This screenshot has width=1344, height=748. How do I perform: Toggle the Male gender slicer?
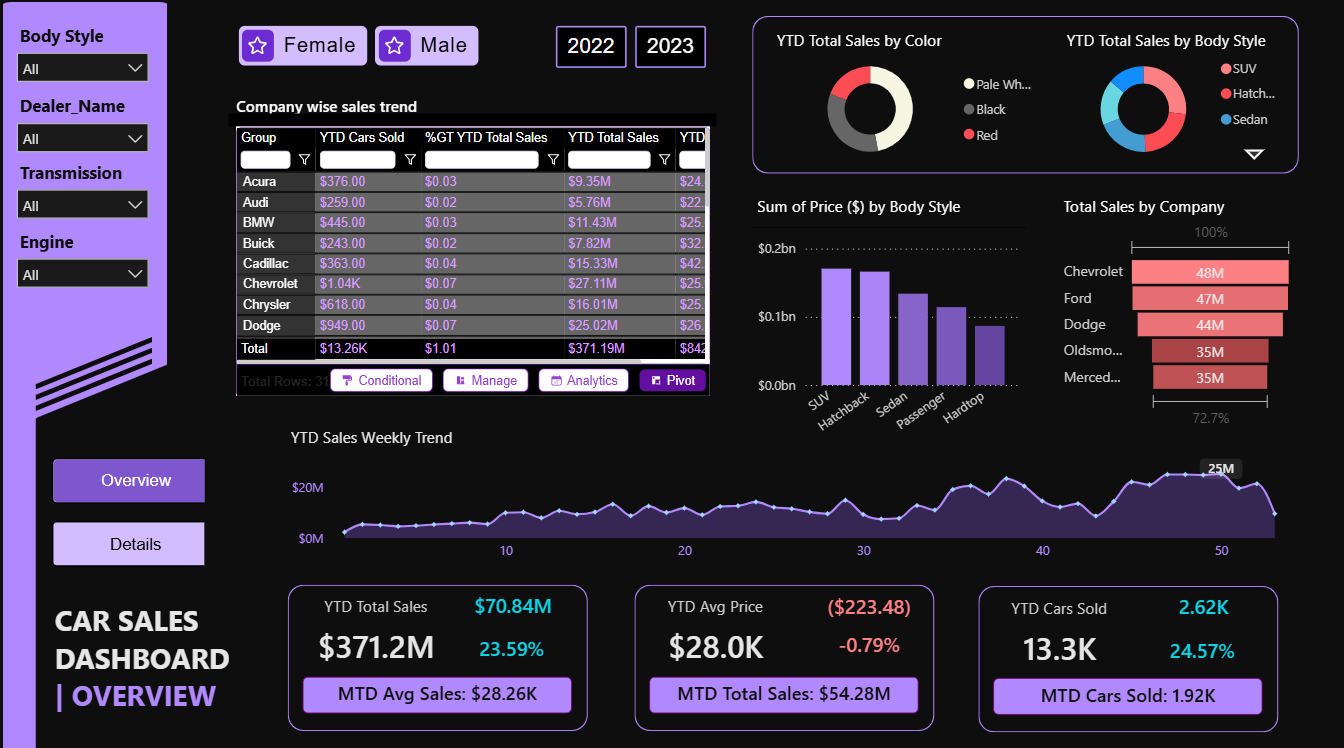point(427,45)
